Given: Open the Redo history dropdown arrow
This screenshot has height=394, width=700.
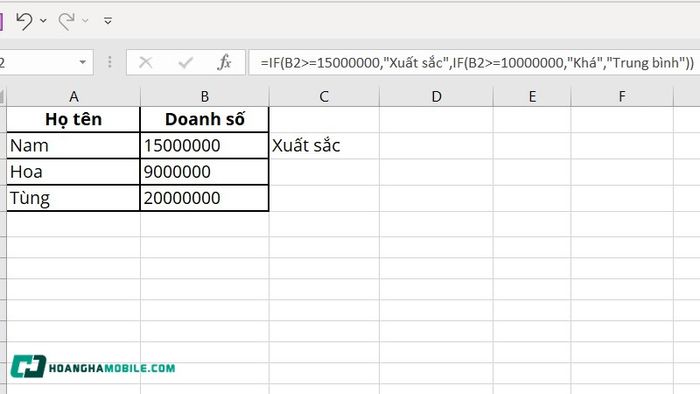Looking at the screenshot, I should coord(85,21).
